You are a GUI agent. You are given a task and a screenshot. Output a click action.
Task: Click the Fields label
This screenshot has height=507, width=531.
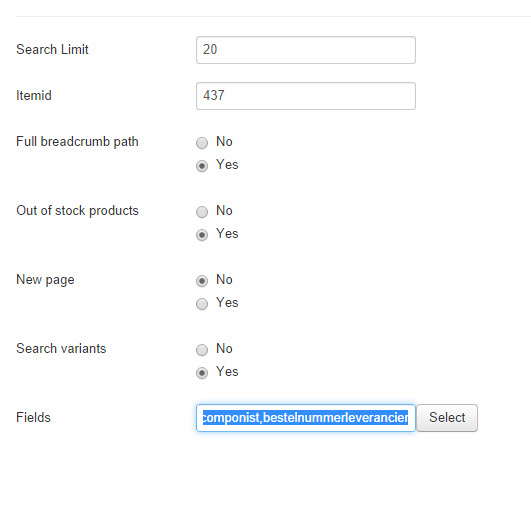coord(33,417)
